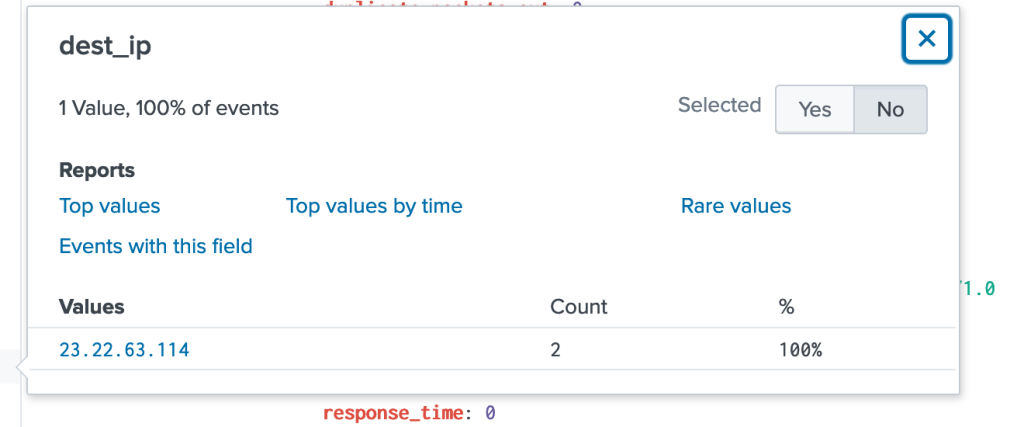
Task: Set Selected to No
Action: (x=890, y=110)
